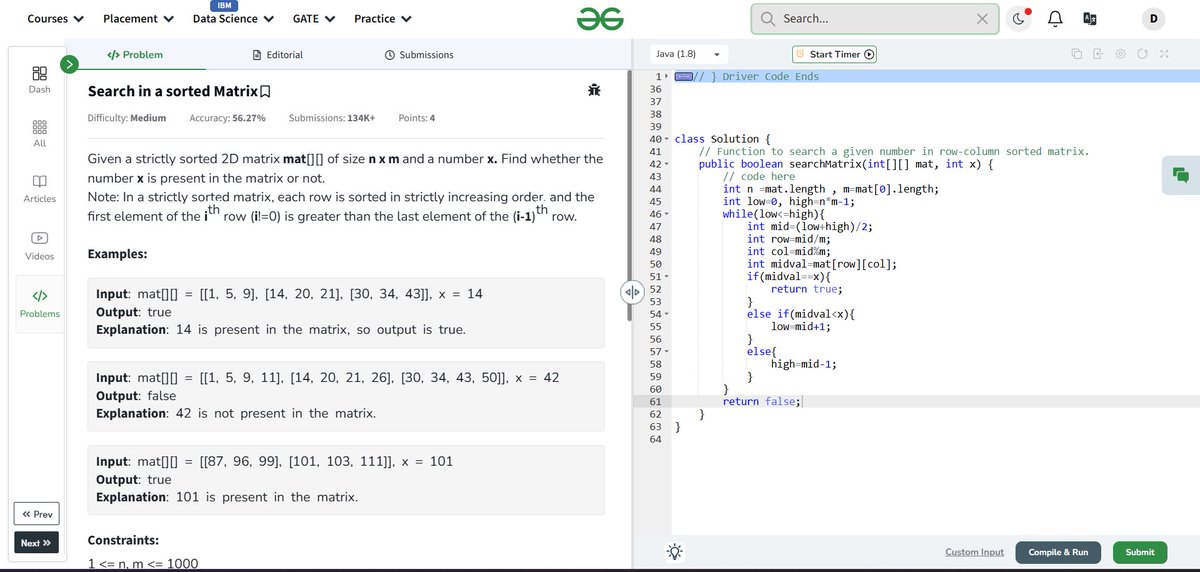Click the 'Examples:' heading
1200x572 pixels.
point(117,254)
